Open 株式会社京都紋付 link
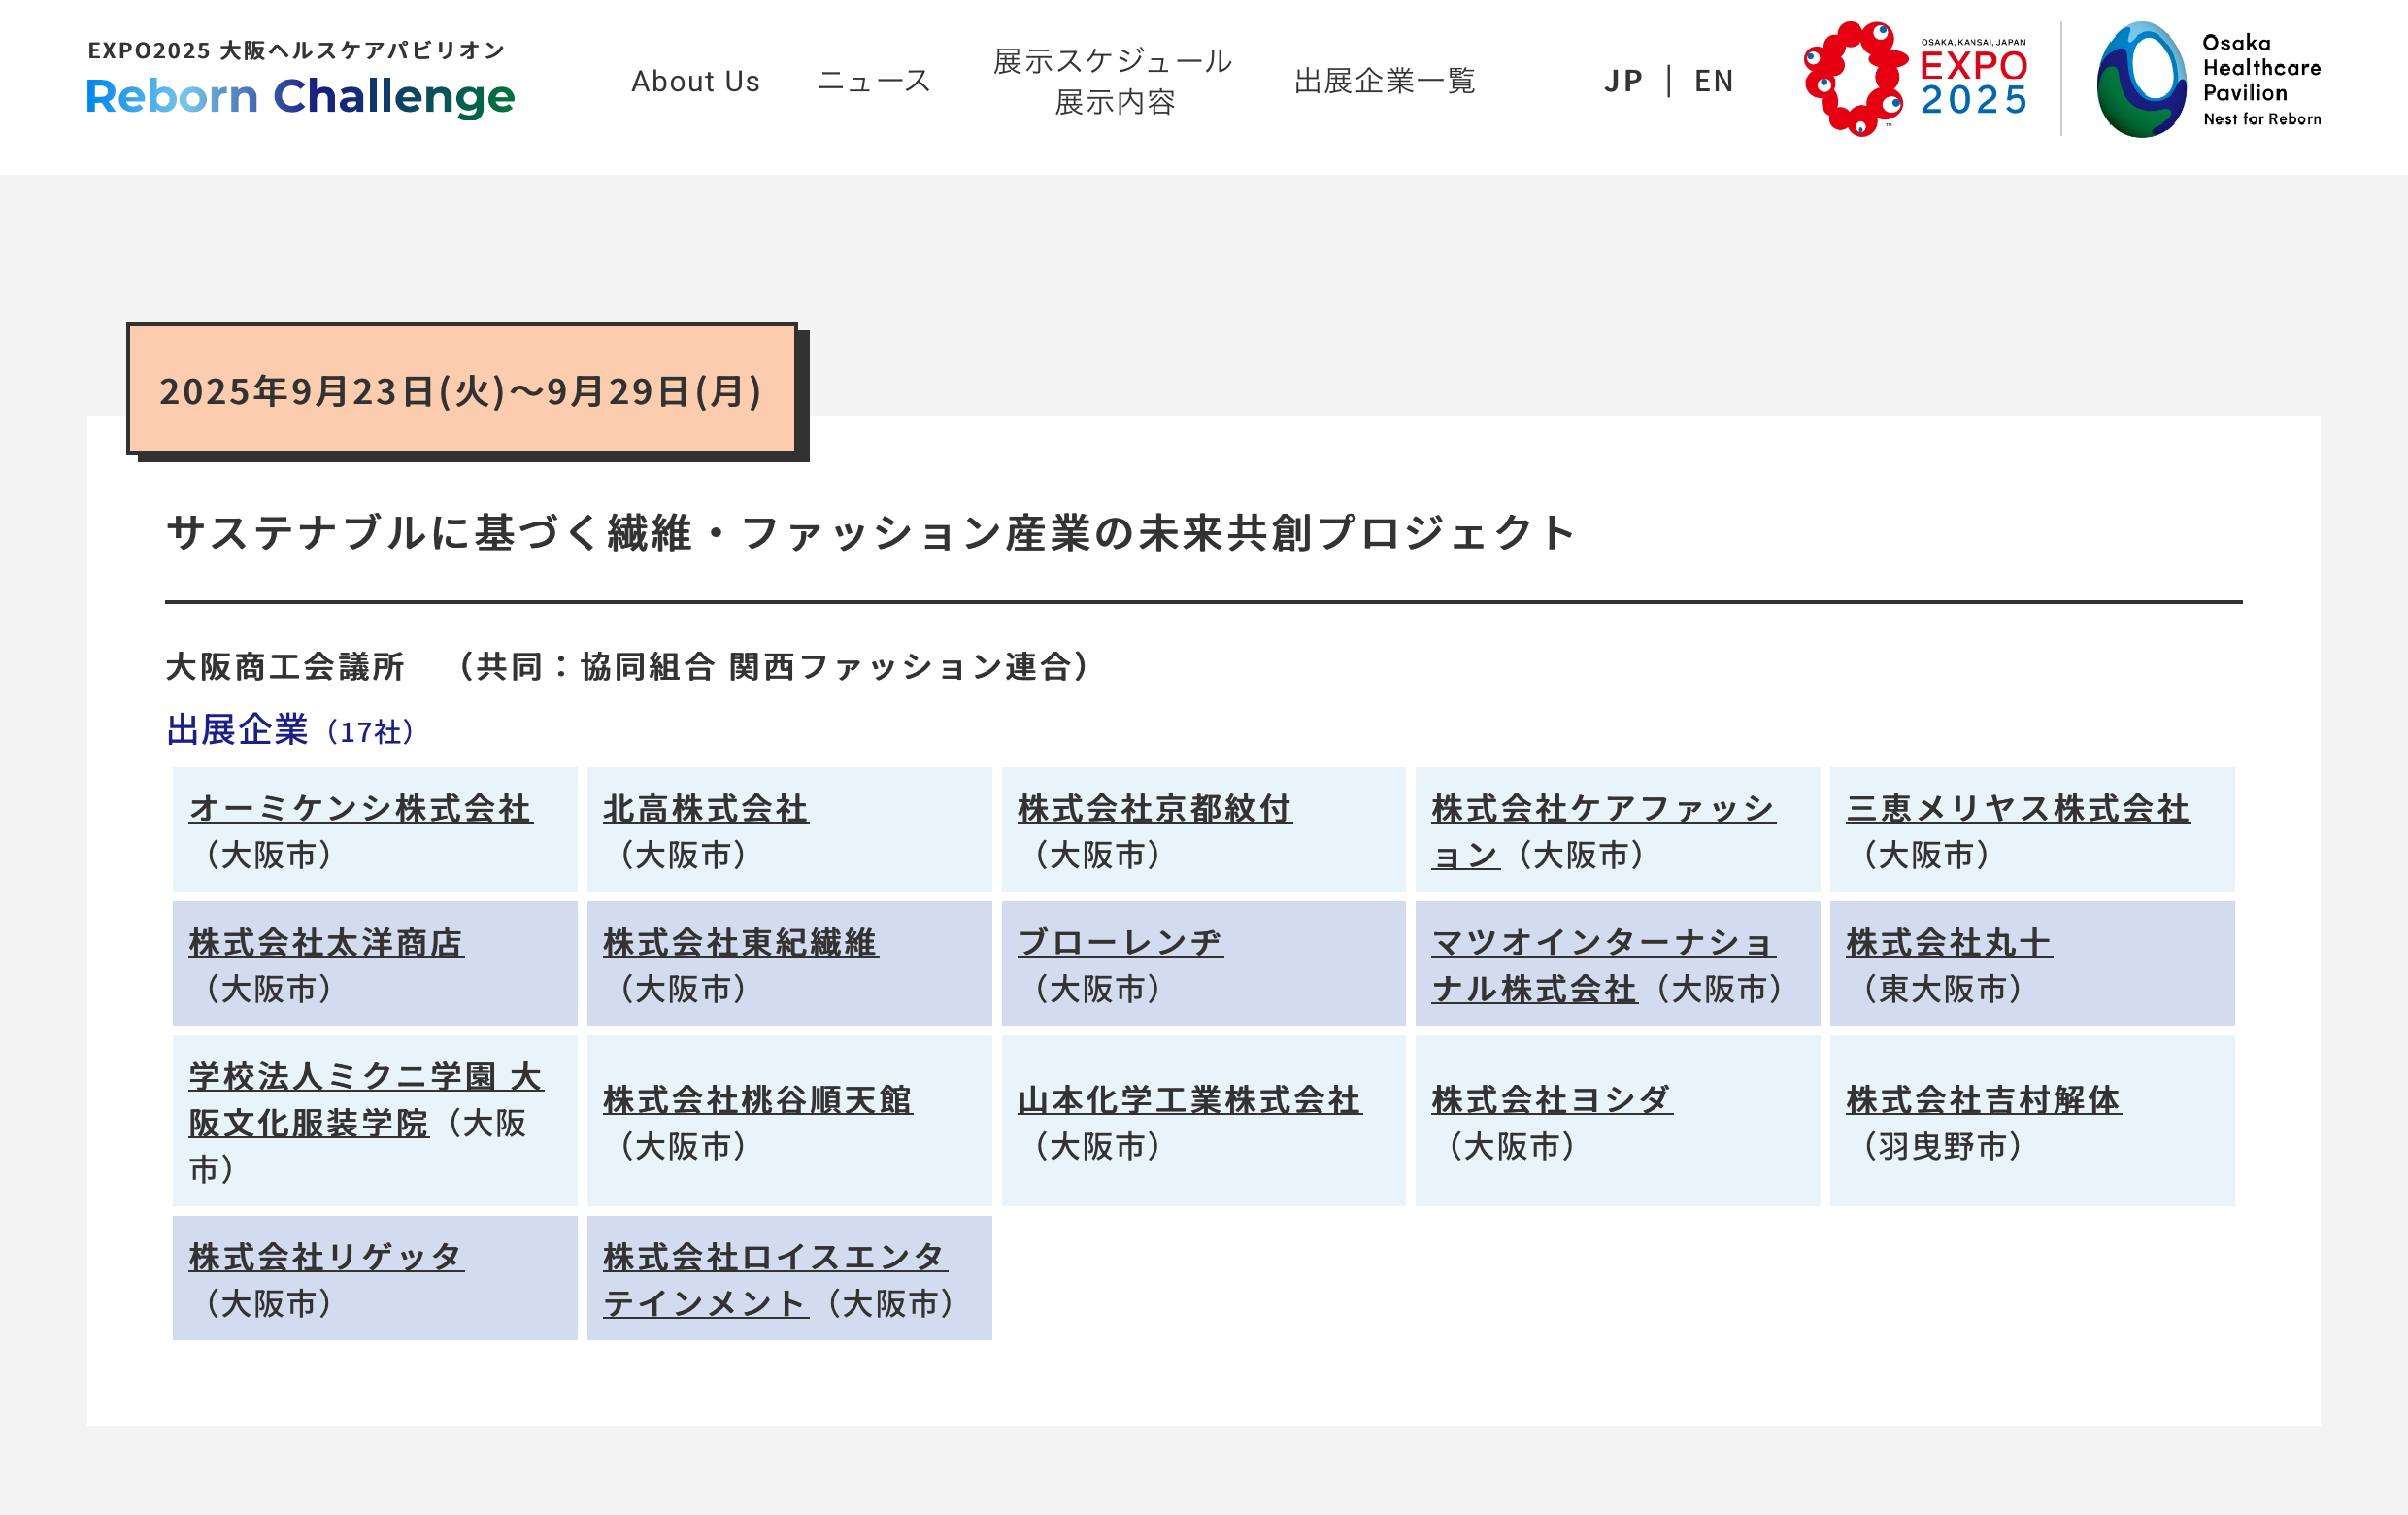Screen dimensions: 2408x1515 [1154, 808]
